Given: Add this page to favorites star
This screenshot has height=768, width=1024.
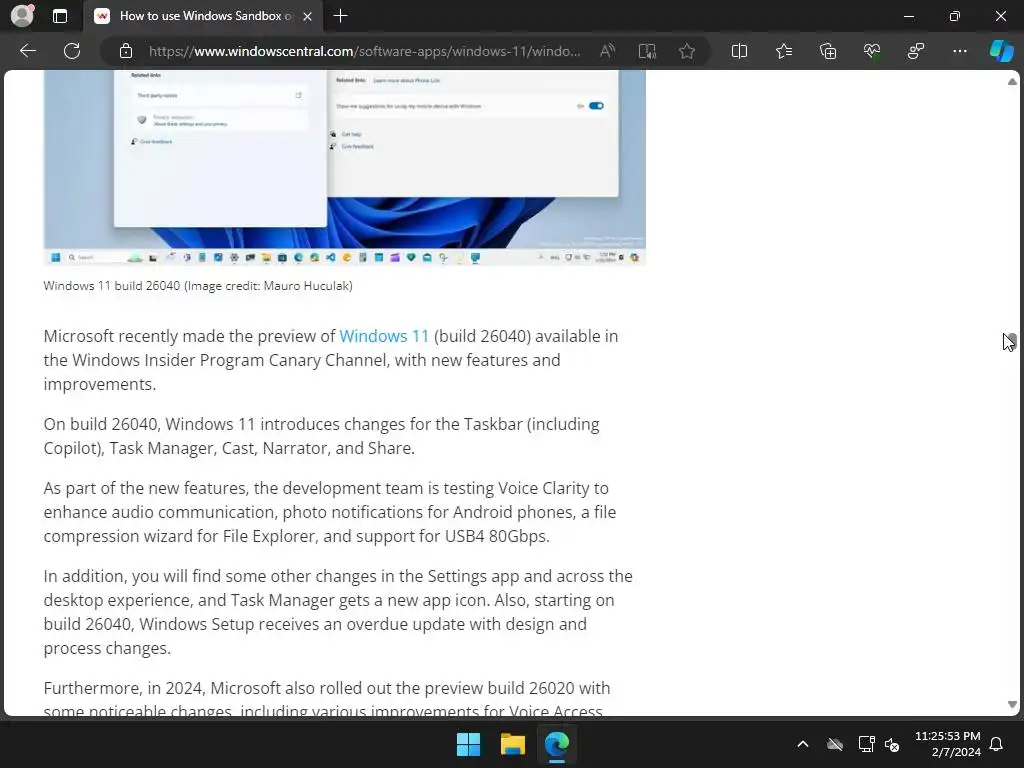Looking at the screenshot, I should (686, 51).
